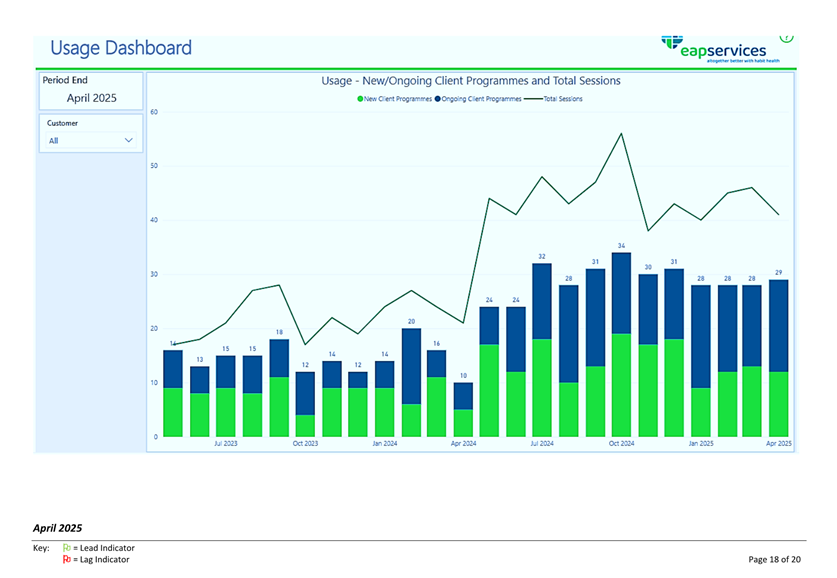
Task: Click the green Lead Indicator flag icon
Action: pyautogui.click(x=67, y=548)
